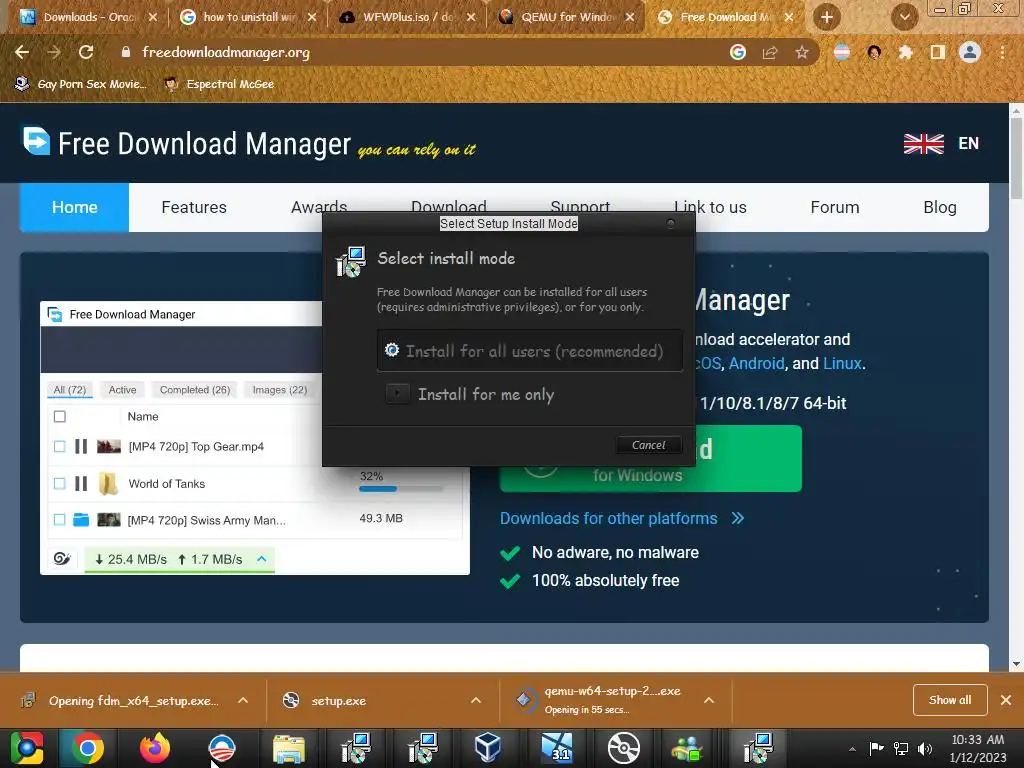This screenshot has height=768, width=1024.
Task: Check the World of Tanks row checkbox
Action: click(x=59, y=483)
